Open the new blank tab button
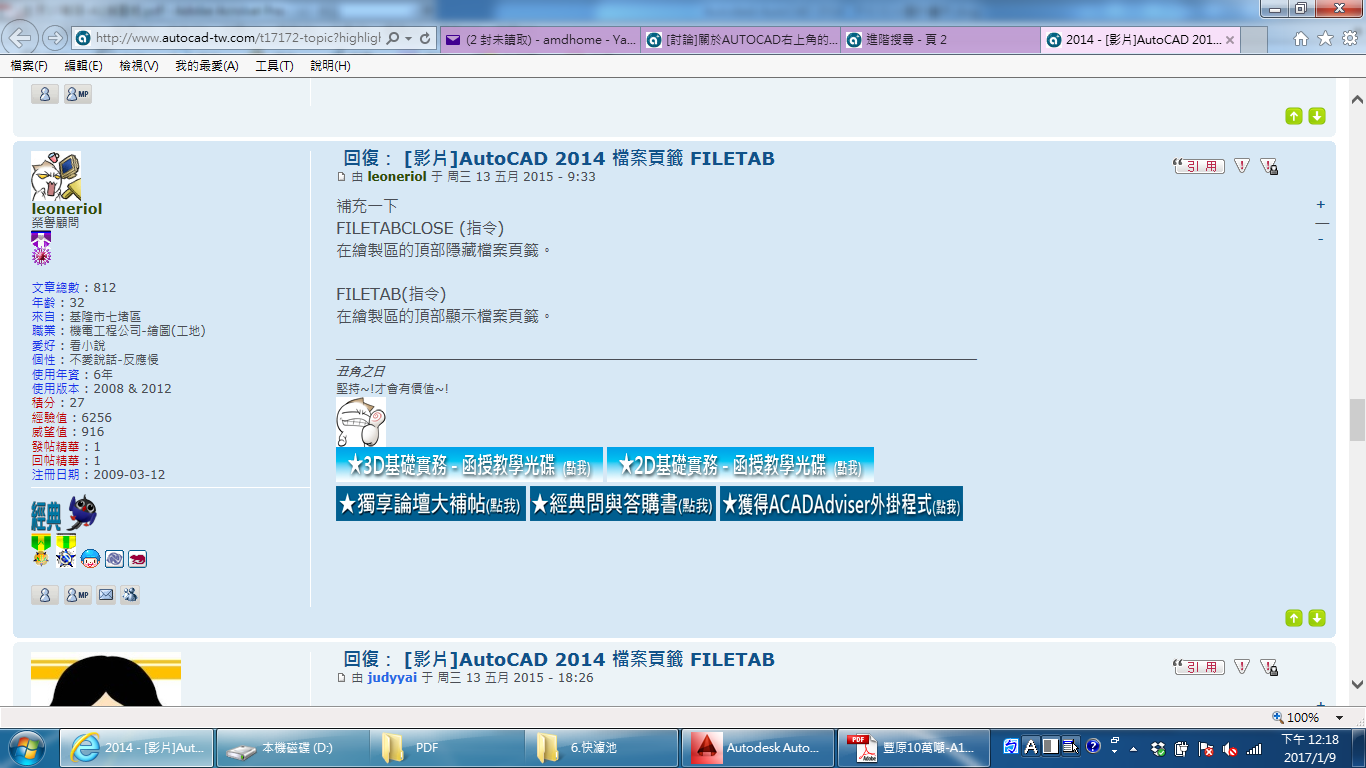This screenshot has height=768, width=1366. (x=1256, y=40)
